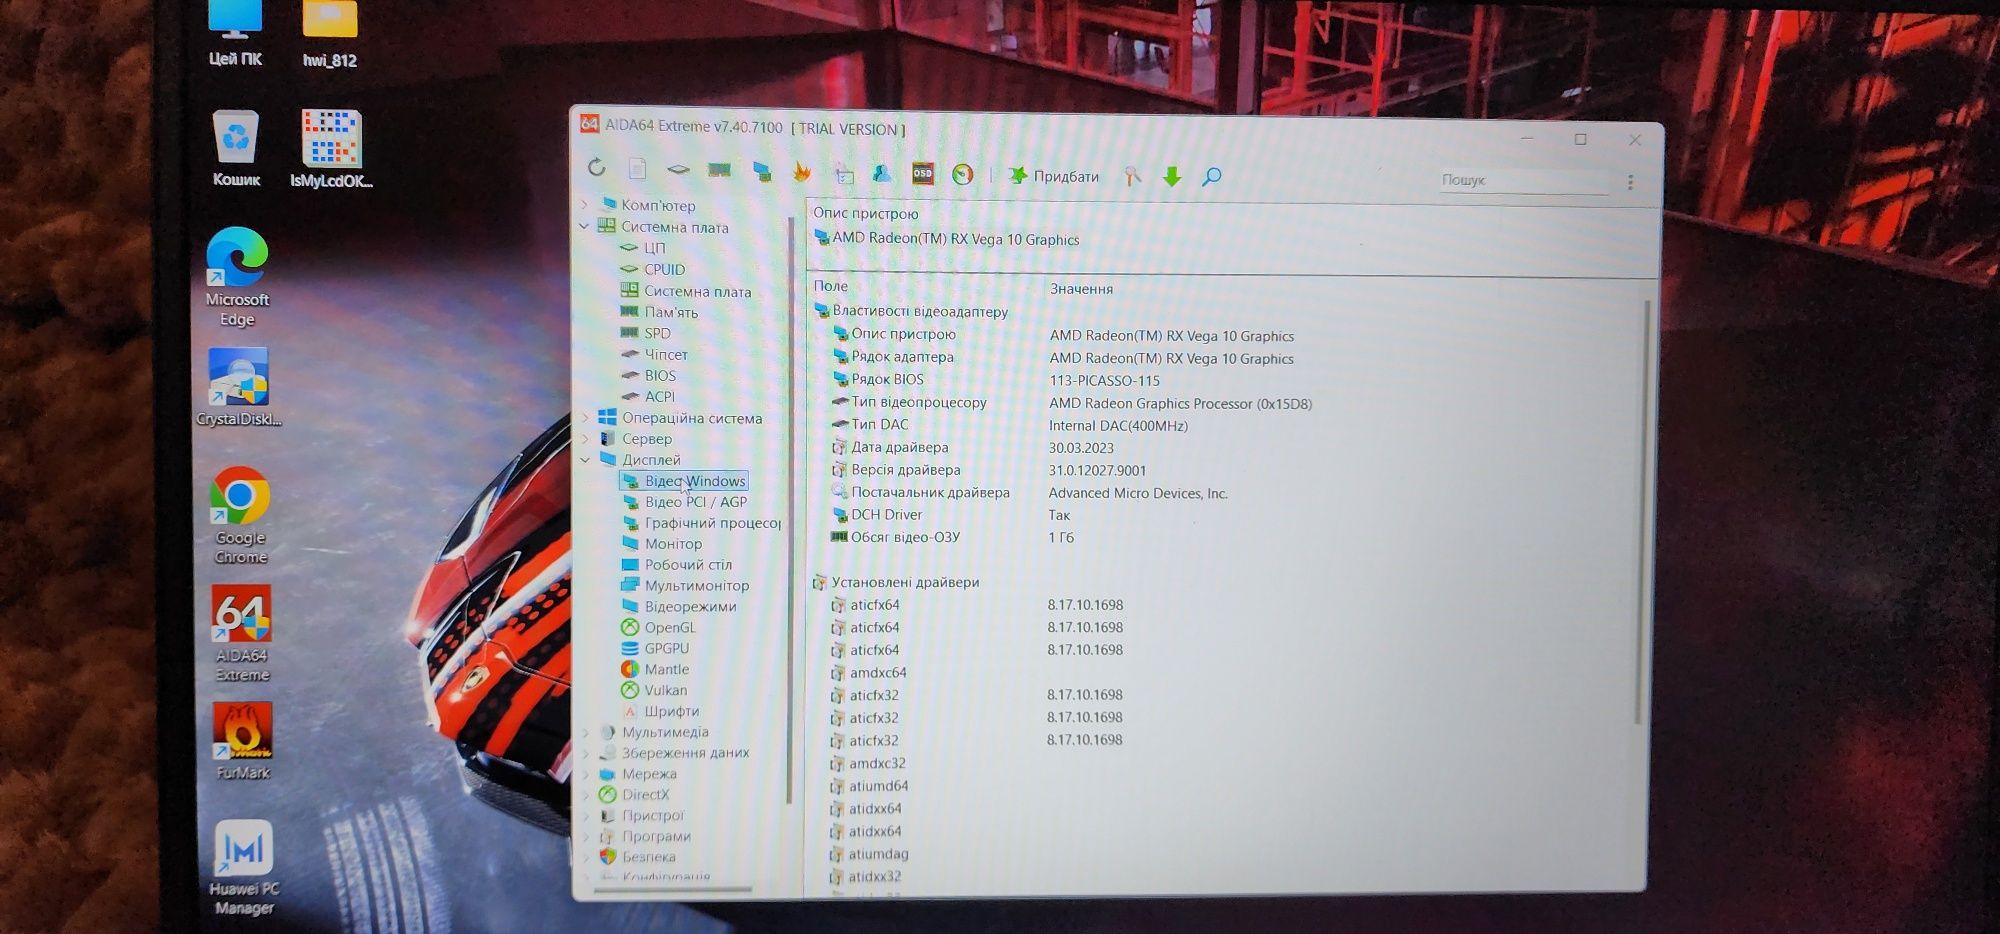Viewport: 2000px width, 934px height.
Task: Open AIDA64 Extreme desktop shortcut
Action: coord(242,633)
